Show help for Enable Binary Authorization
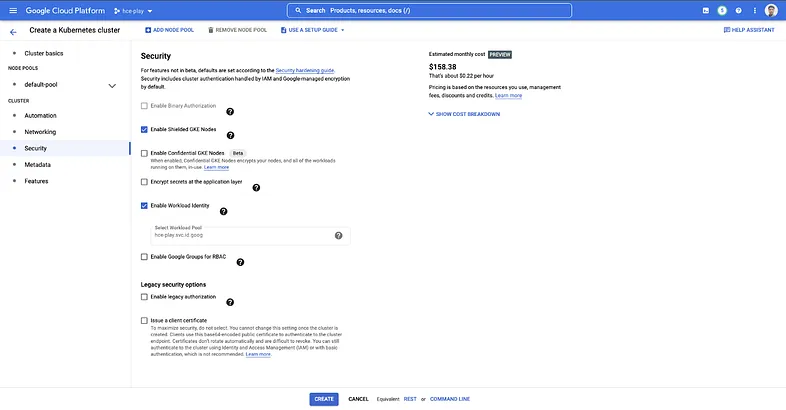Screen dimensions: 786x410 coord(230,112)
